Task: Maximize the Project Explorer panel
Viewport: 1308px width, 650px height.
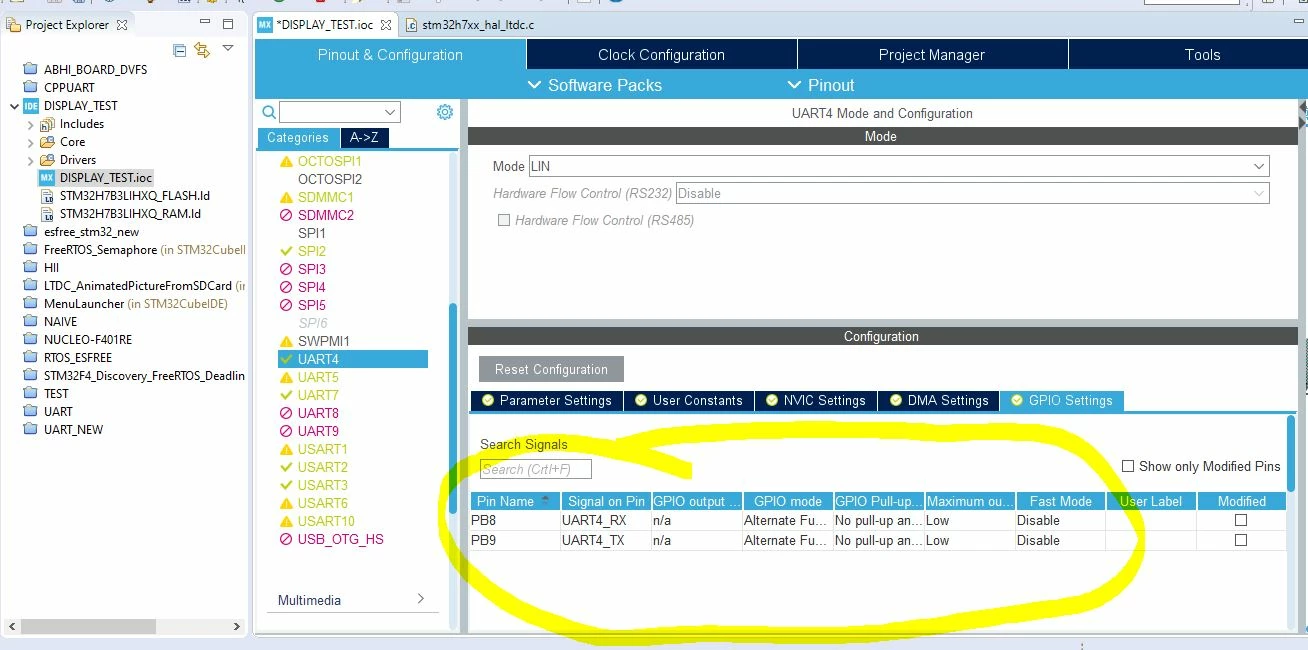Action: [x=228, y=24]
